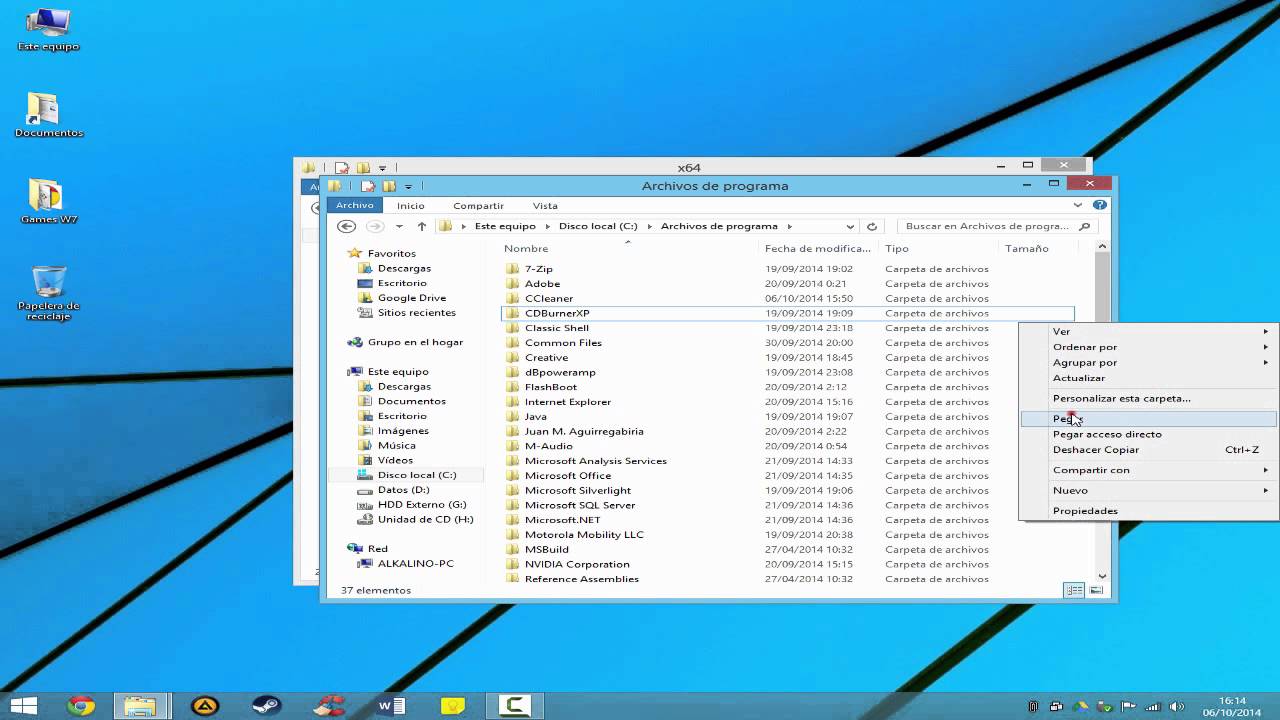Click the volume speaker tray icon
This screenshot has height=720, width=1280.
point(1175,707)
